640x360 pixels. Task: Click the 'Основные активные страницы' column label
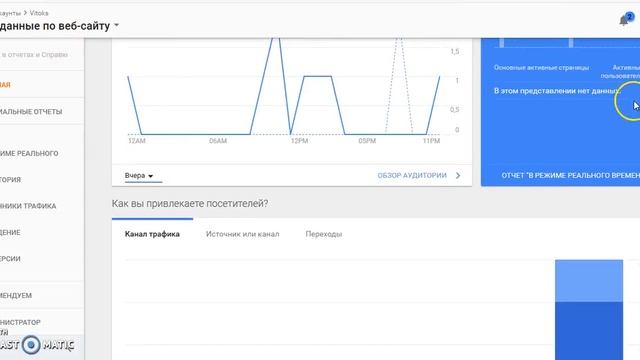coord(541,67)
